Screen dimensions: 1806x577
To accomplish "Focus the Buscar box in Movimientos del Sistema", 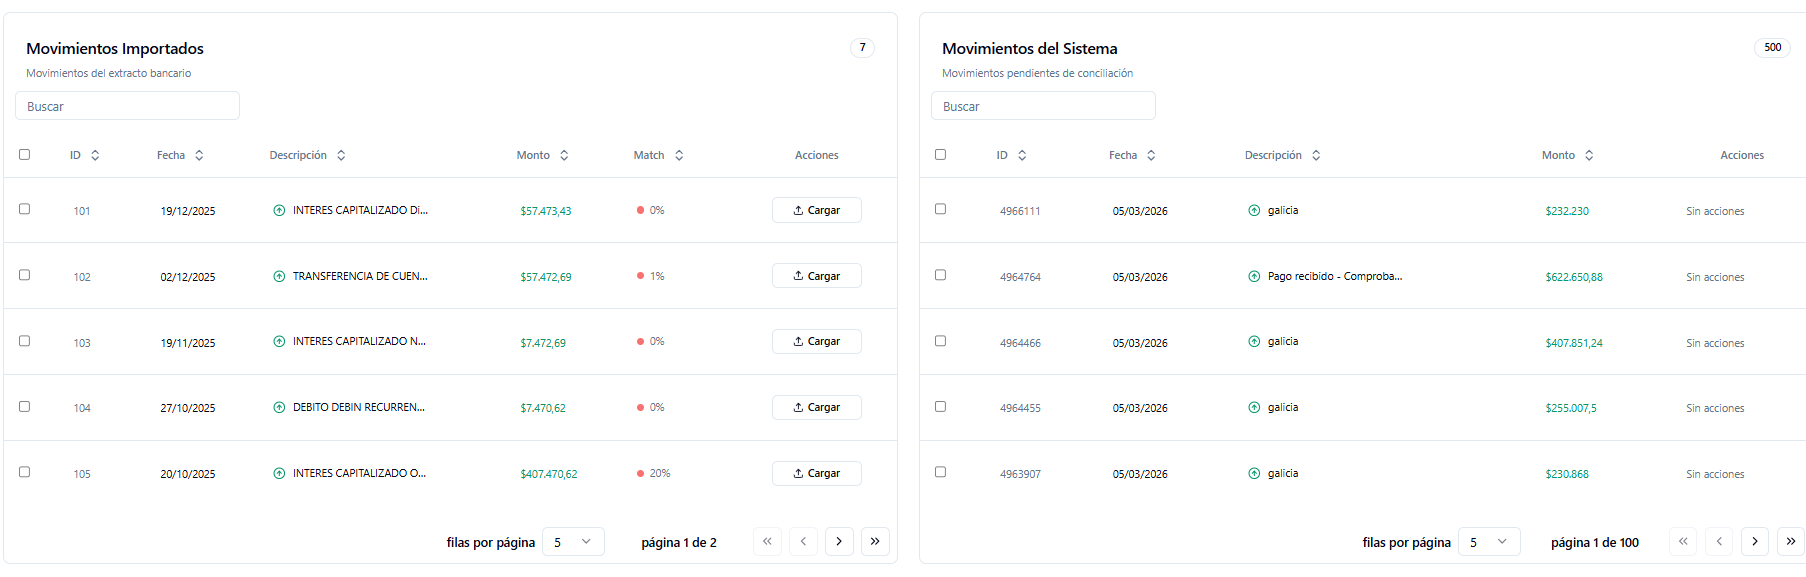I will point(1043,106).
